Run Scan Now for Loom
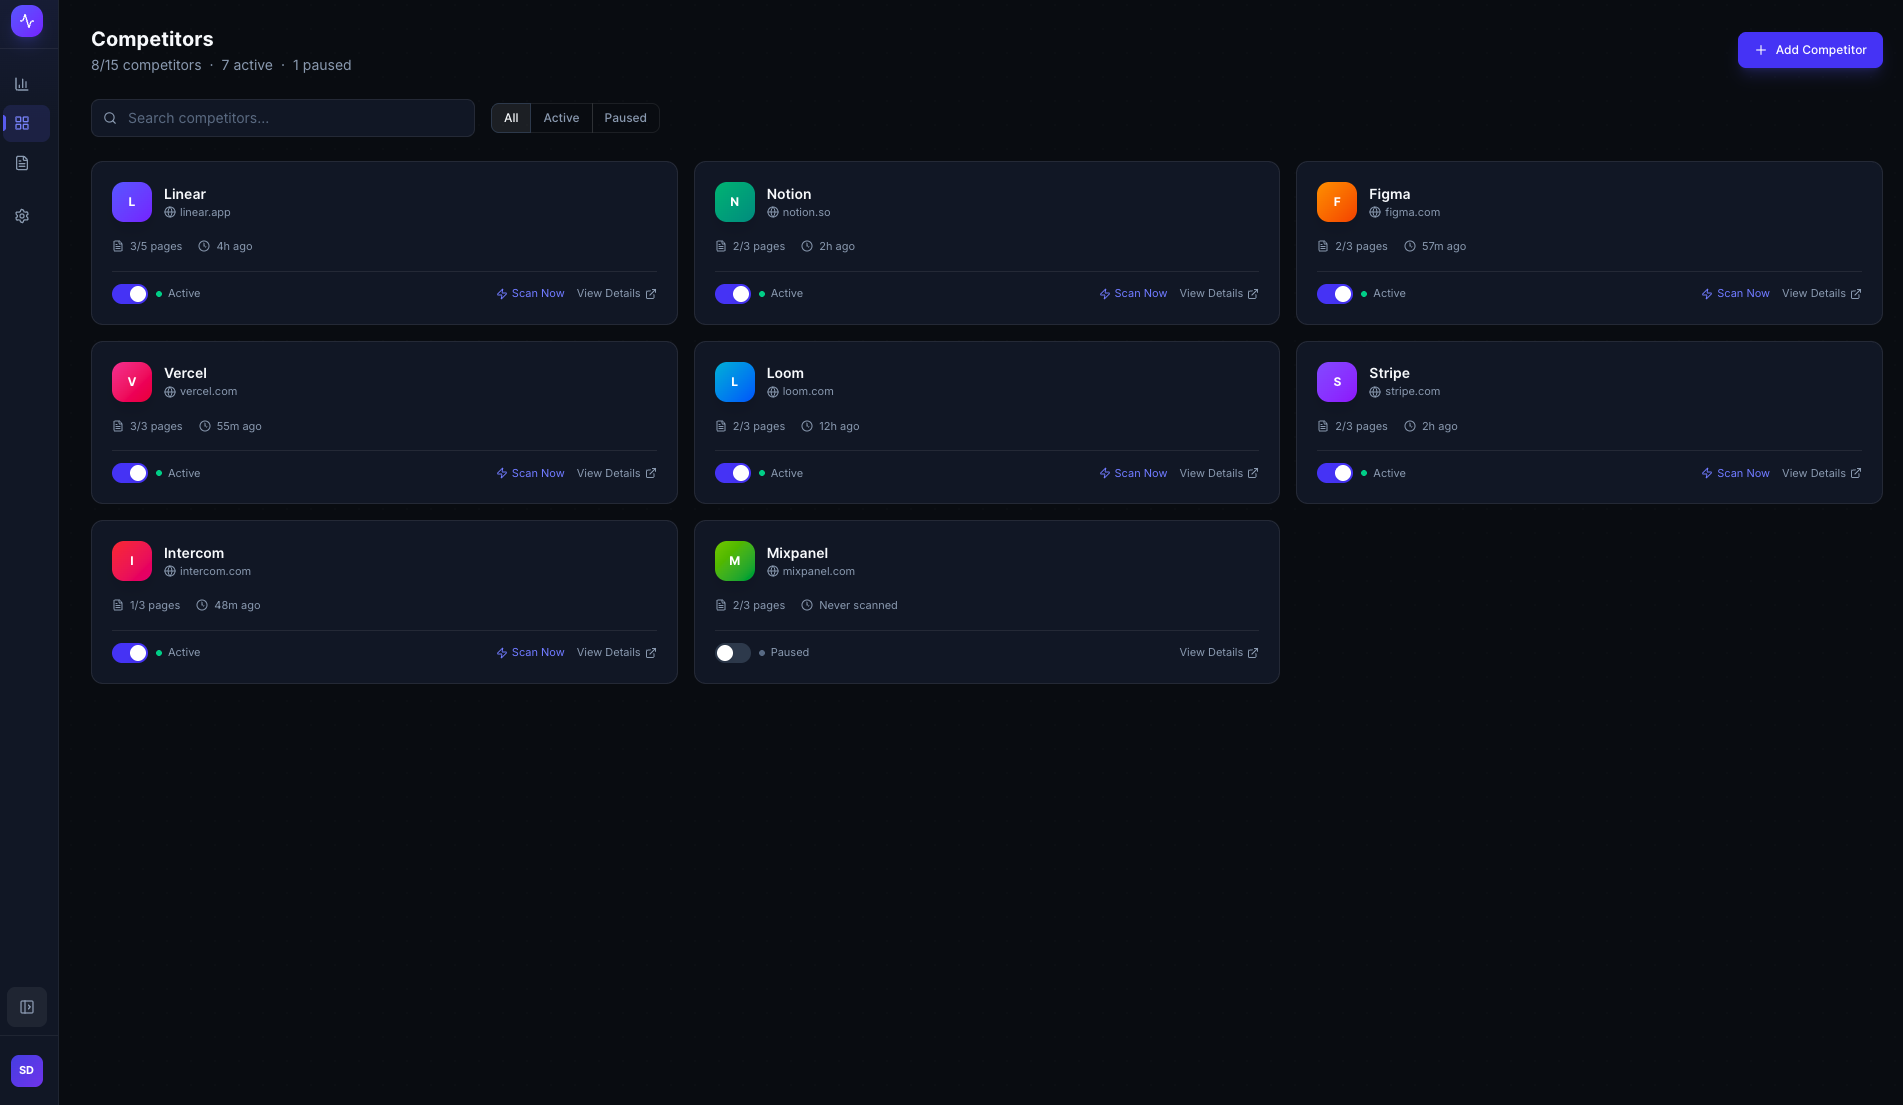Image resolution: width=1903 pixels, height=1105 pixels. pos(1133,473)
